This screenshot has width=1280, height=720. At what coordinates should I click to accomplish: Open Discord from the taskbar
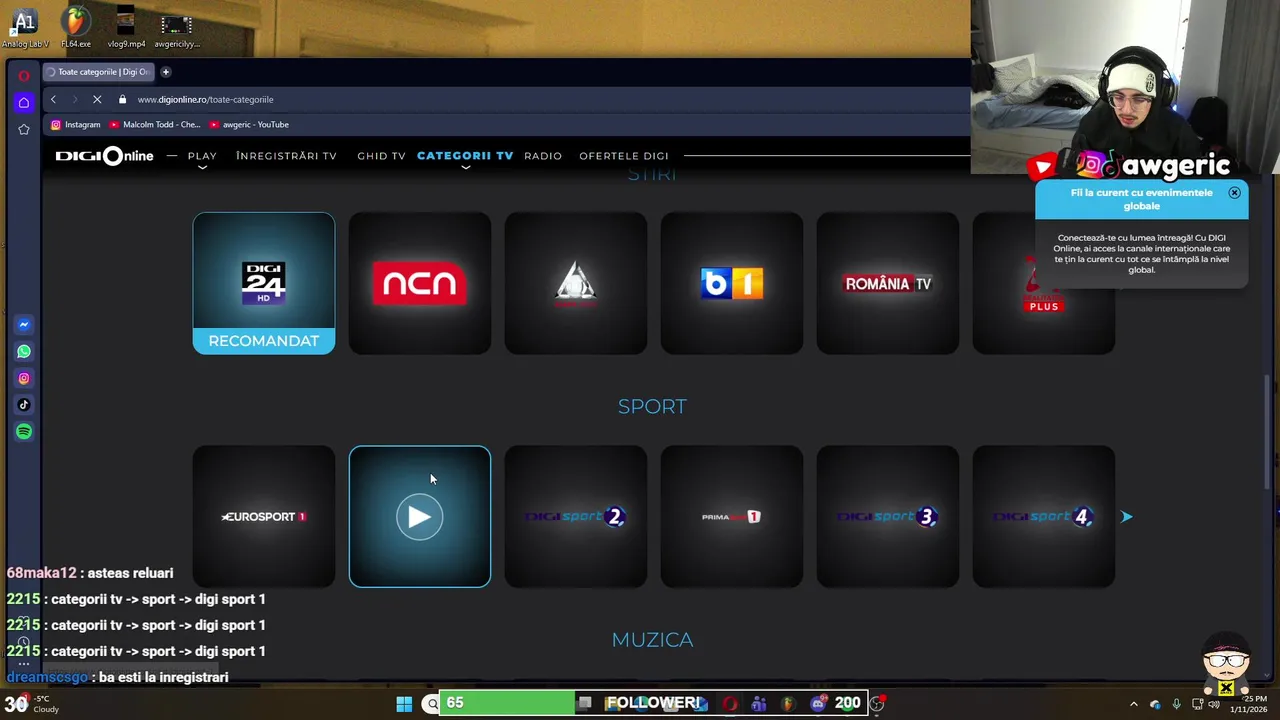818,704
